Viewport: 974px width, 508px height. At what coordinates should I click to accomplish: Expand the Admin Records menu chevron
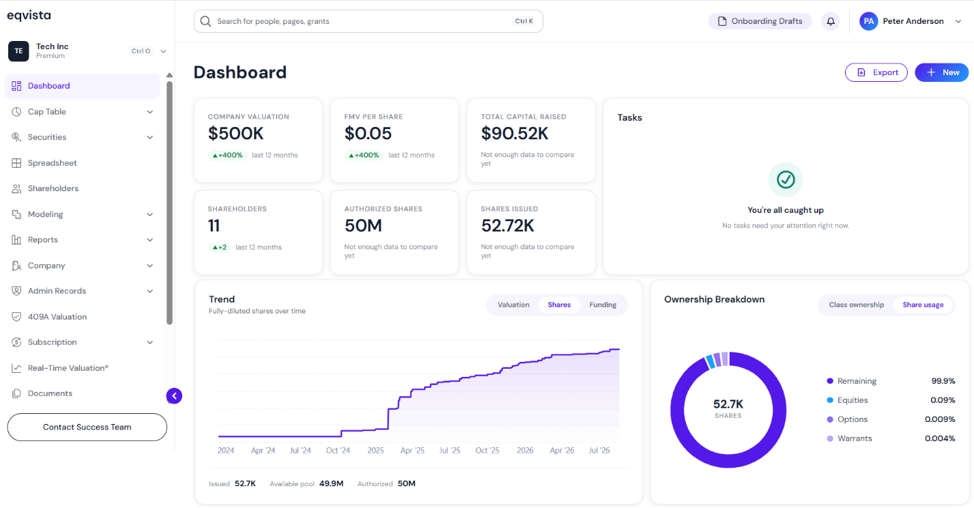pyautogui.click(x=150, y=291)
